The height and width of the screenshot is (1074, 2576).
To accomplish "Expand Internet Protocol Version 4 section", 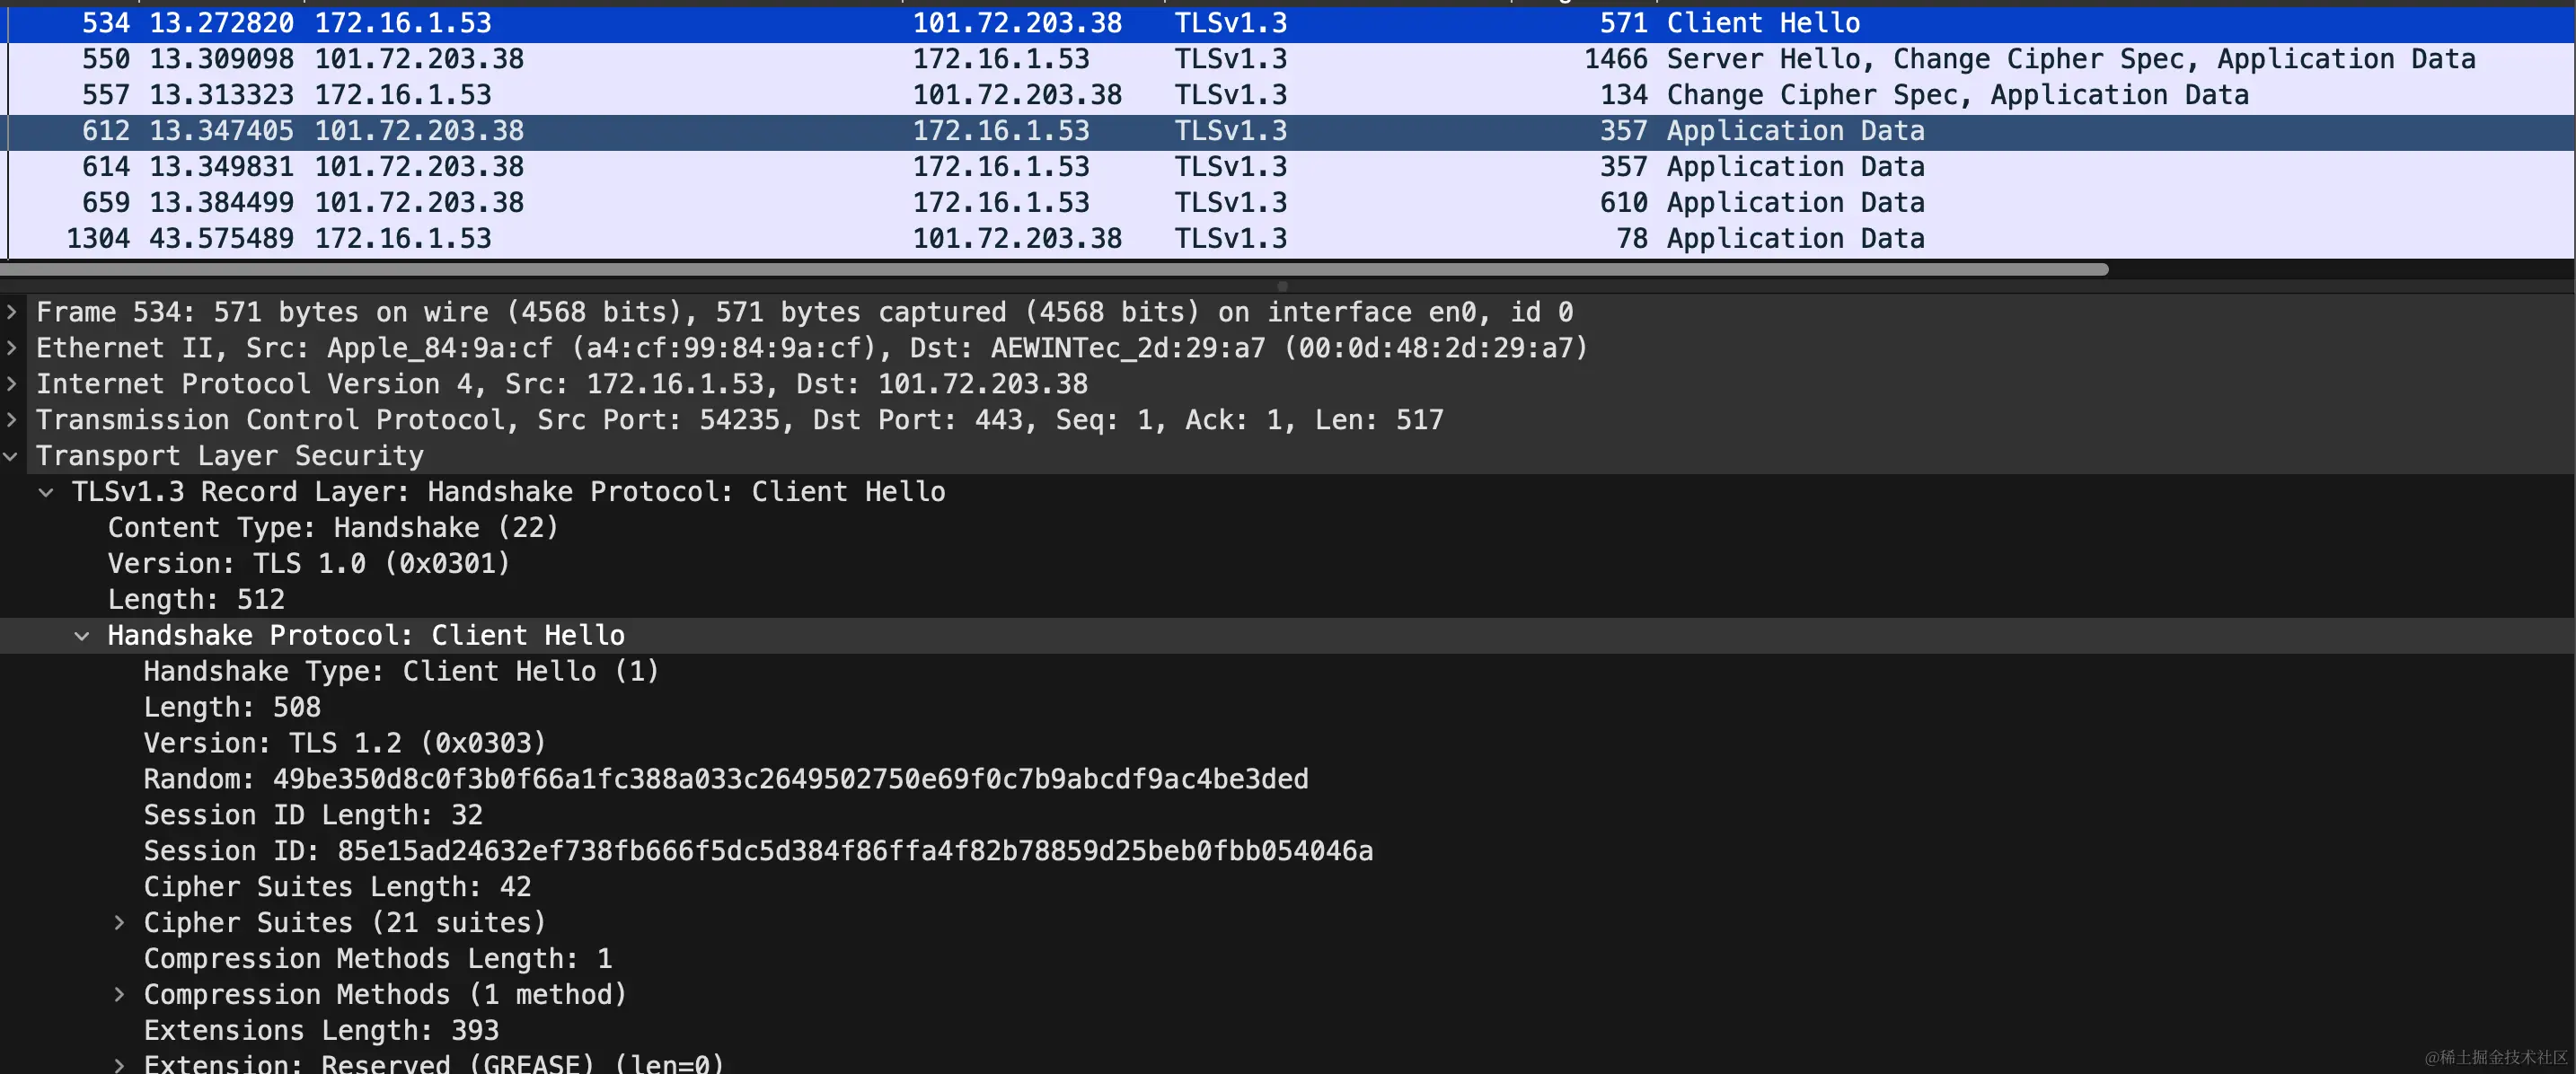I will tap(11, 384).
